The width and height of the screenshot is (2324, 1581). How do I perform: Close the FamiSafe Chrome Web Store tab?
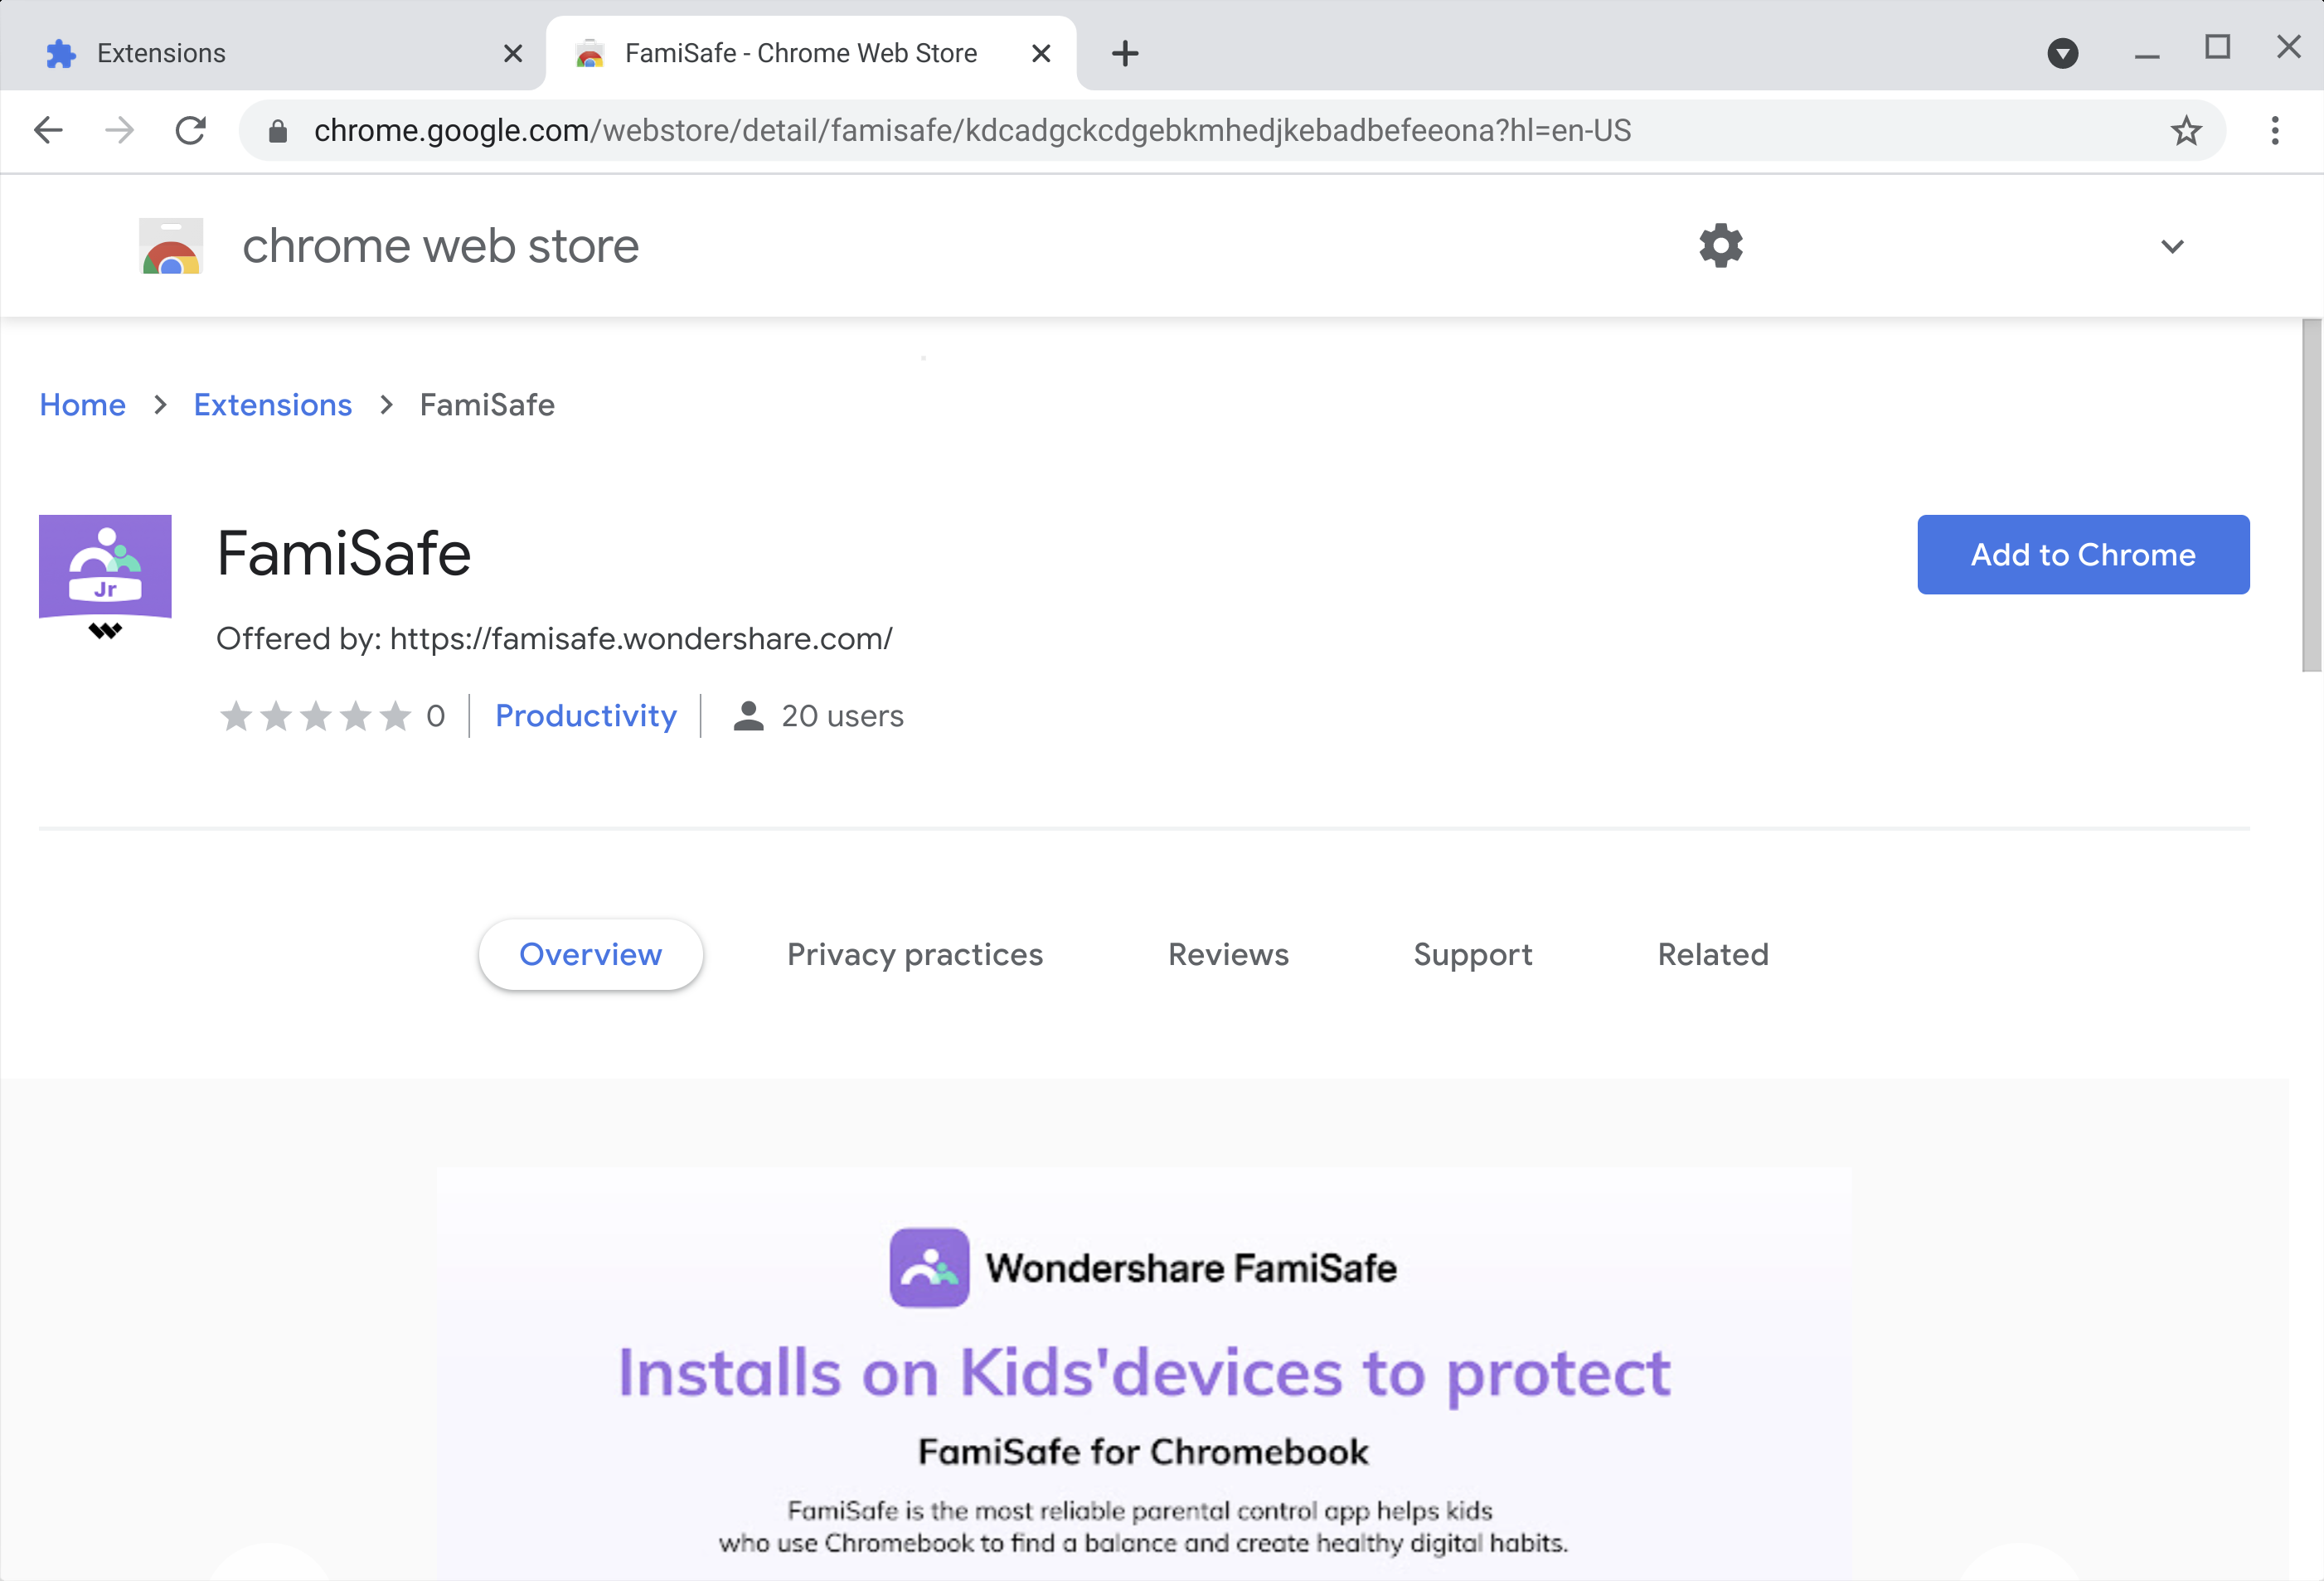[x=1041, y=53]
